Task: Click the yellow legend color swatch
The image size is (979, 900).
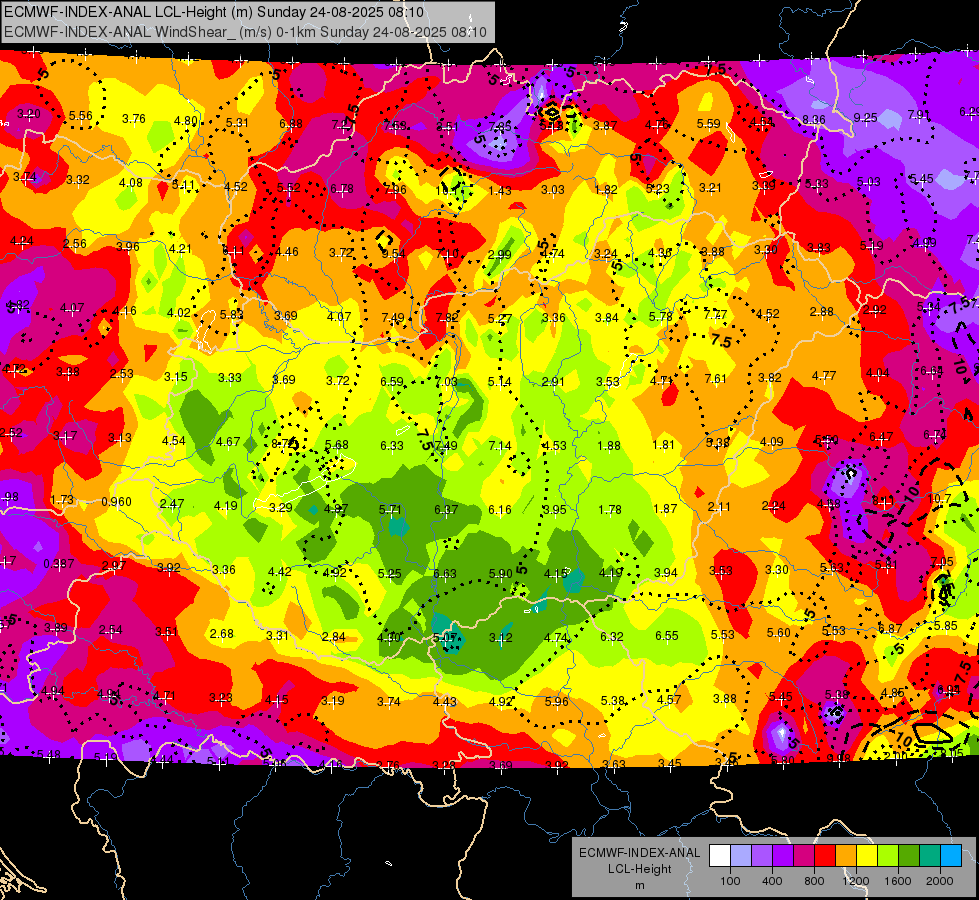Action: pos(867,856)
